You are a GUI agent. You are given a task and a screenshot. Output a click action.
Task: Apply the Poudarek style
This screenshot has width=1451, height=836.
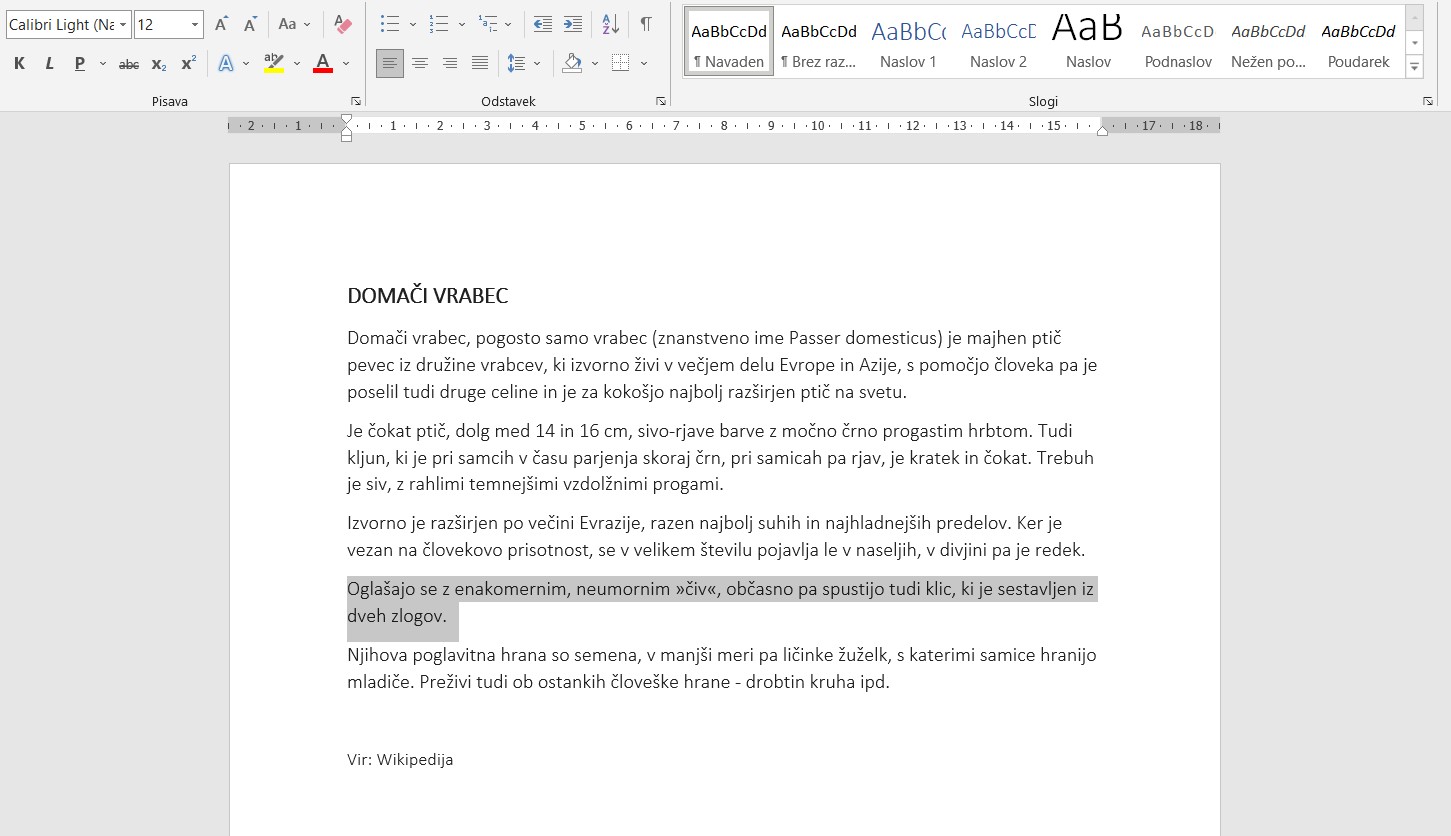[x=1358, y=41]
